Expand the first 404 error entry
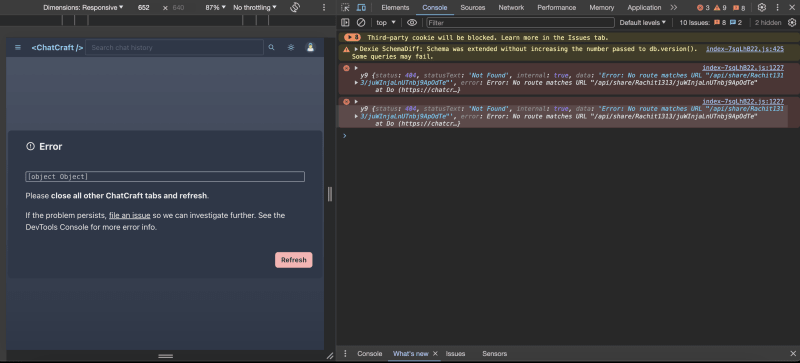 (x=356, y=68)
